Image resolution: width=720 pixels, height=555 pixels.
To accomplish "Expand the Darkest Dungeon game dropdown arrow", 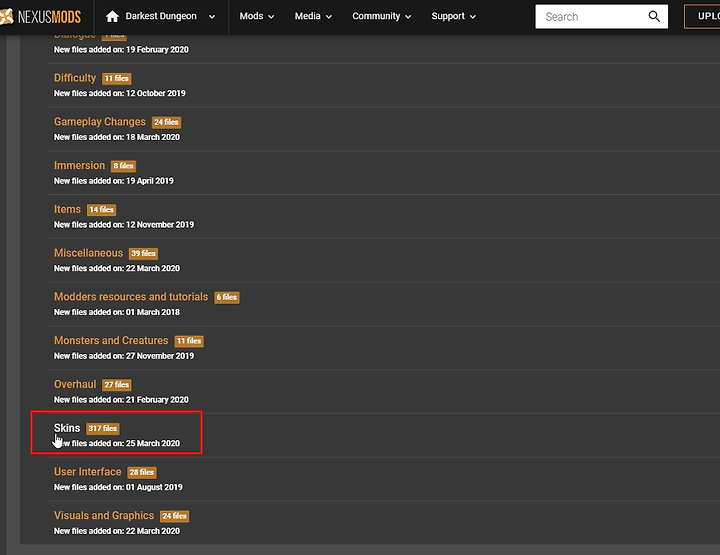I will 212,17.
